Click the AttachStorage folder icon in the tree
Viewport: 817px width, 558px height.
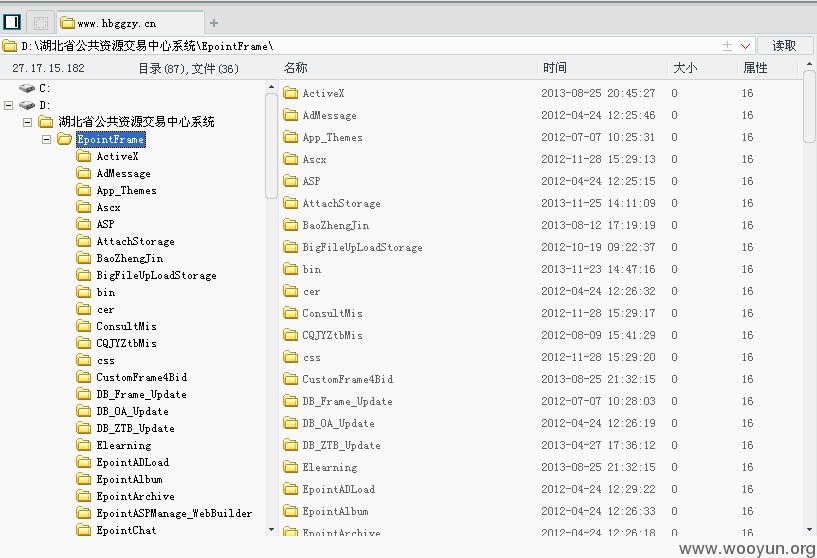[83, 241]
